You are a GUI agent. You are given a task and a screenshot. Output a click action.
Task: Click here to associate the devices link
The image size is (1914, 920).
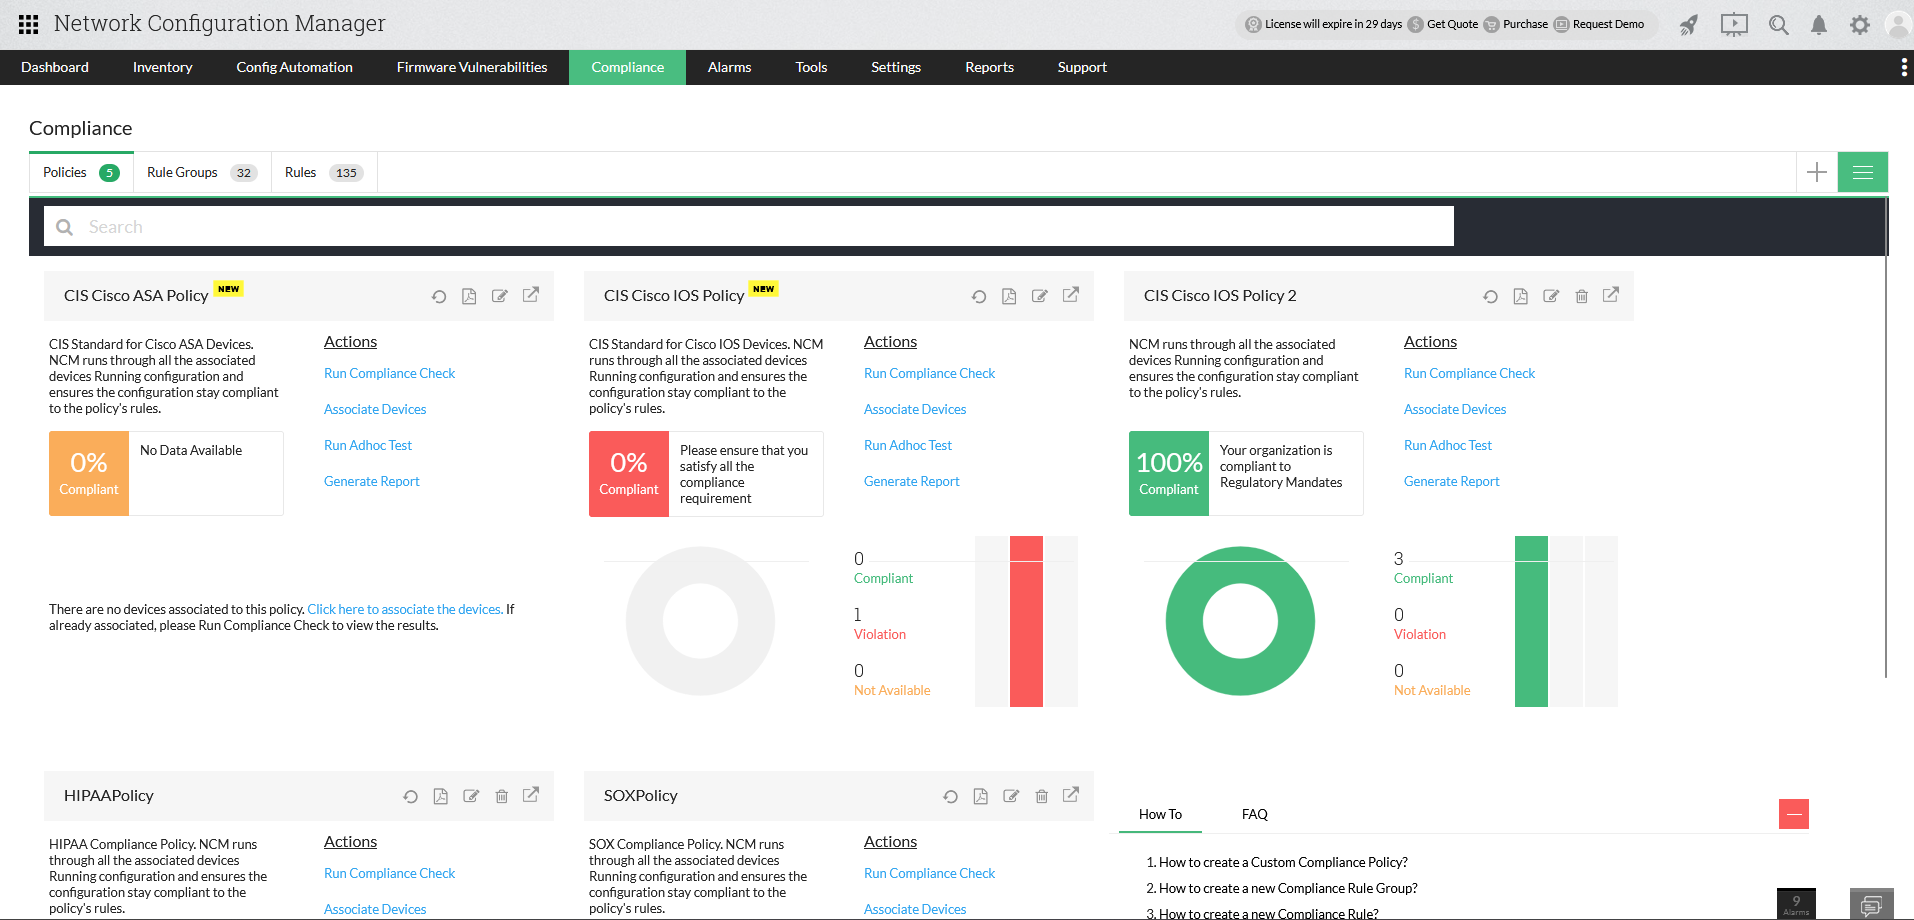pyautogui.click(x=404, y=608)
